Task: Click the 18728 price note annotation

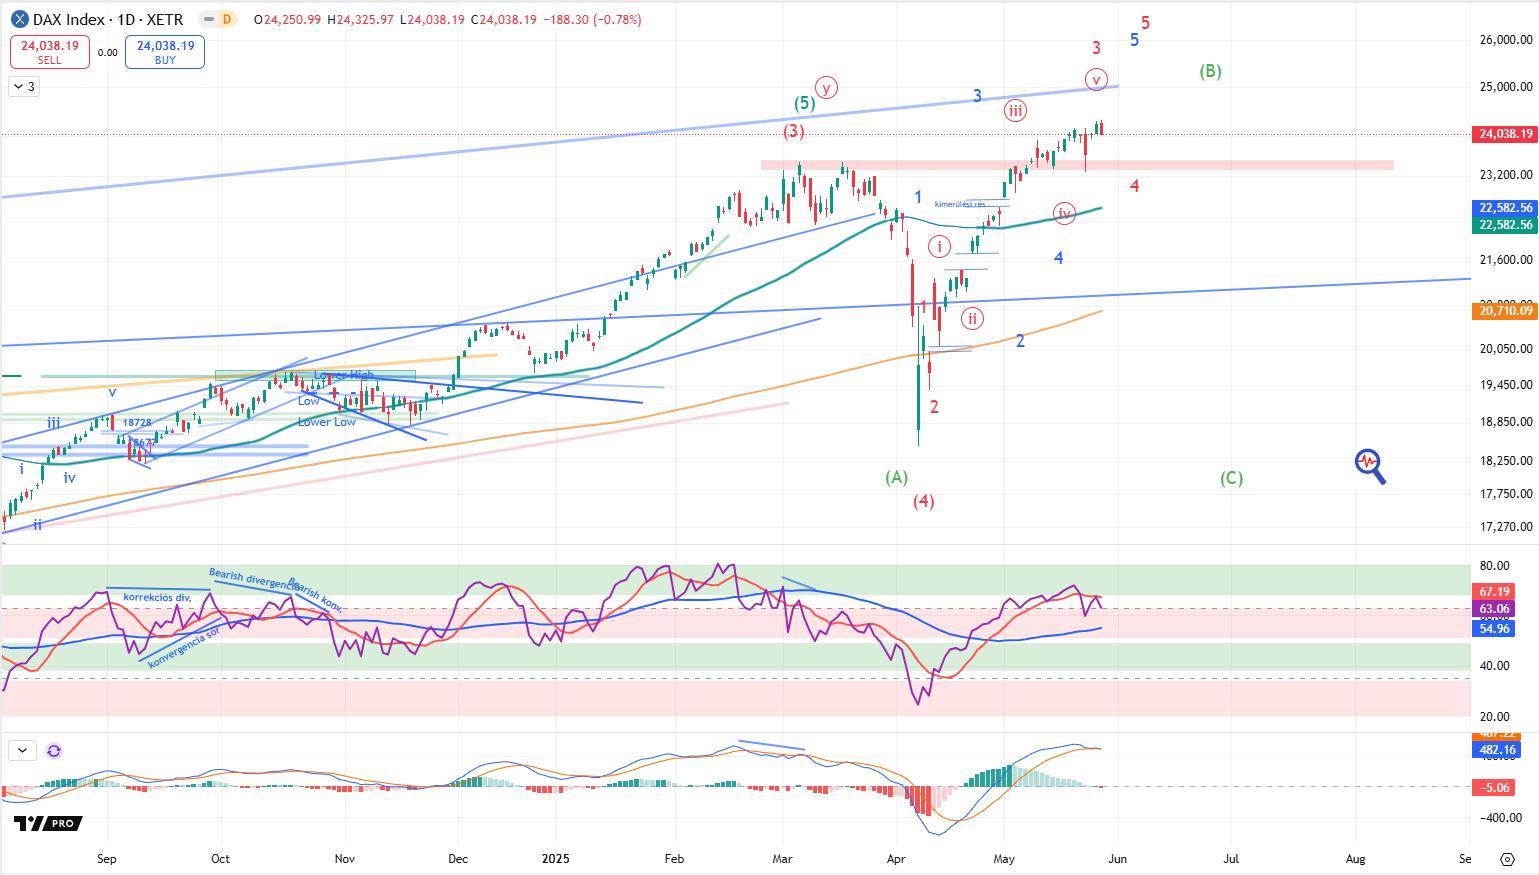Action: click(137, 423)
